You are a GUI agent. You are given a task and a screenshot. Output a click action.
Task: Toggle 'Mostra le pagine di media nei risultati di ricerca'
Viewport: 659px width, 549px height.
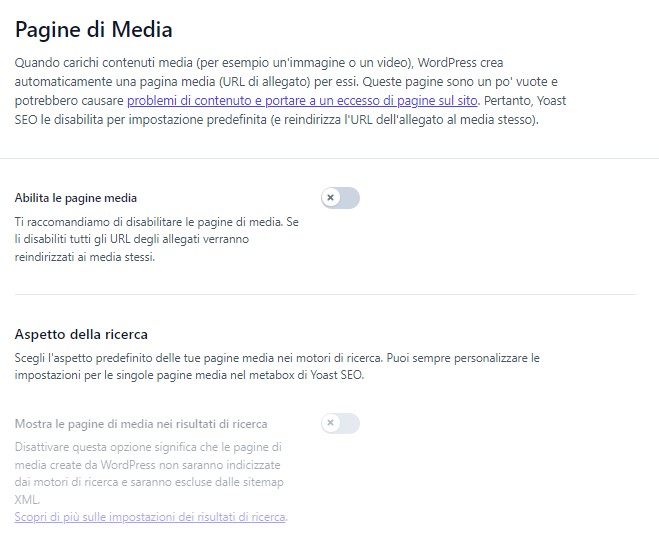[x=340, y=423]
